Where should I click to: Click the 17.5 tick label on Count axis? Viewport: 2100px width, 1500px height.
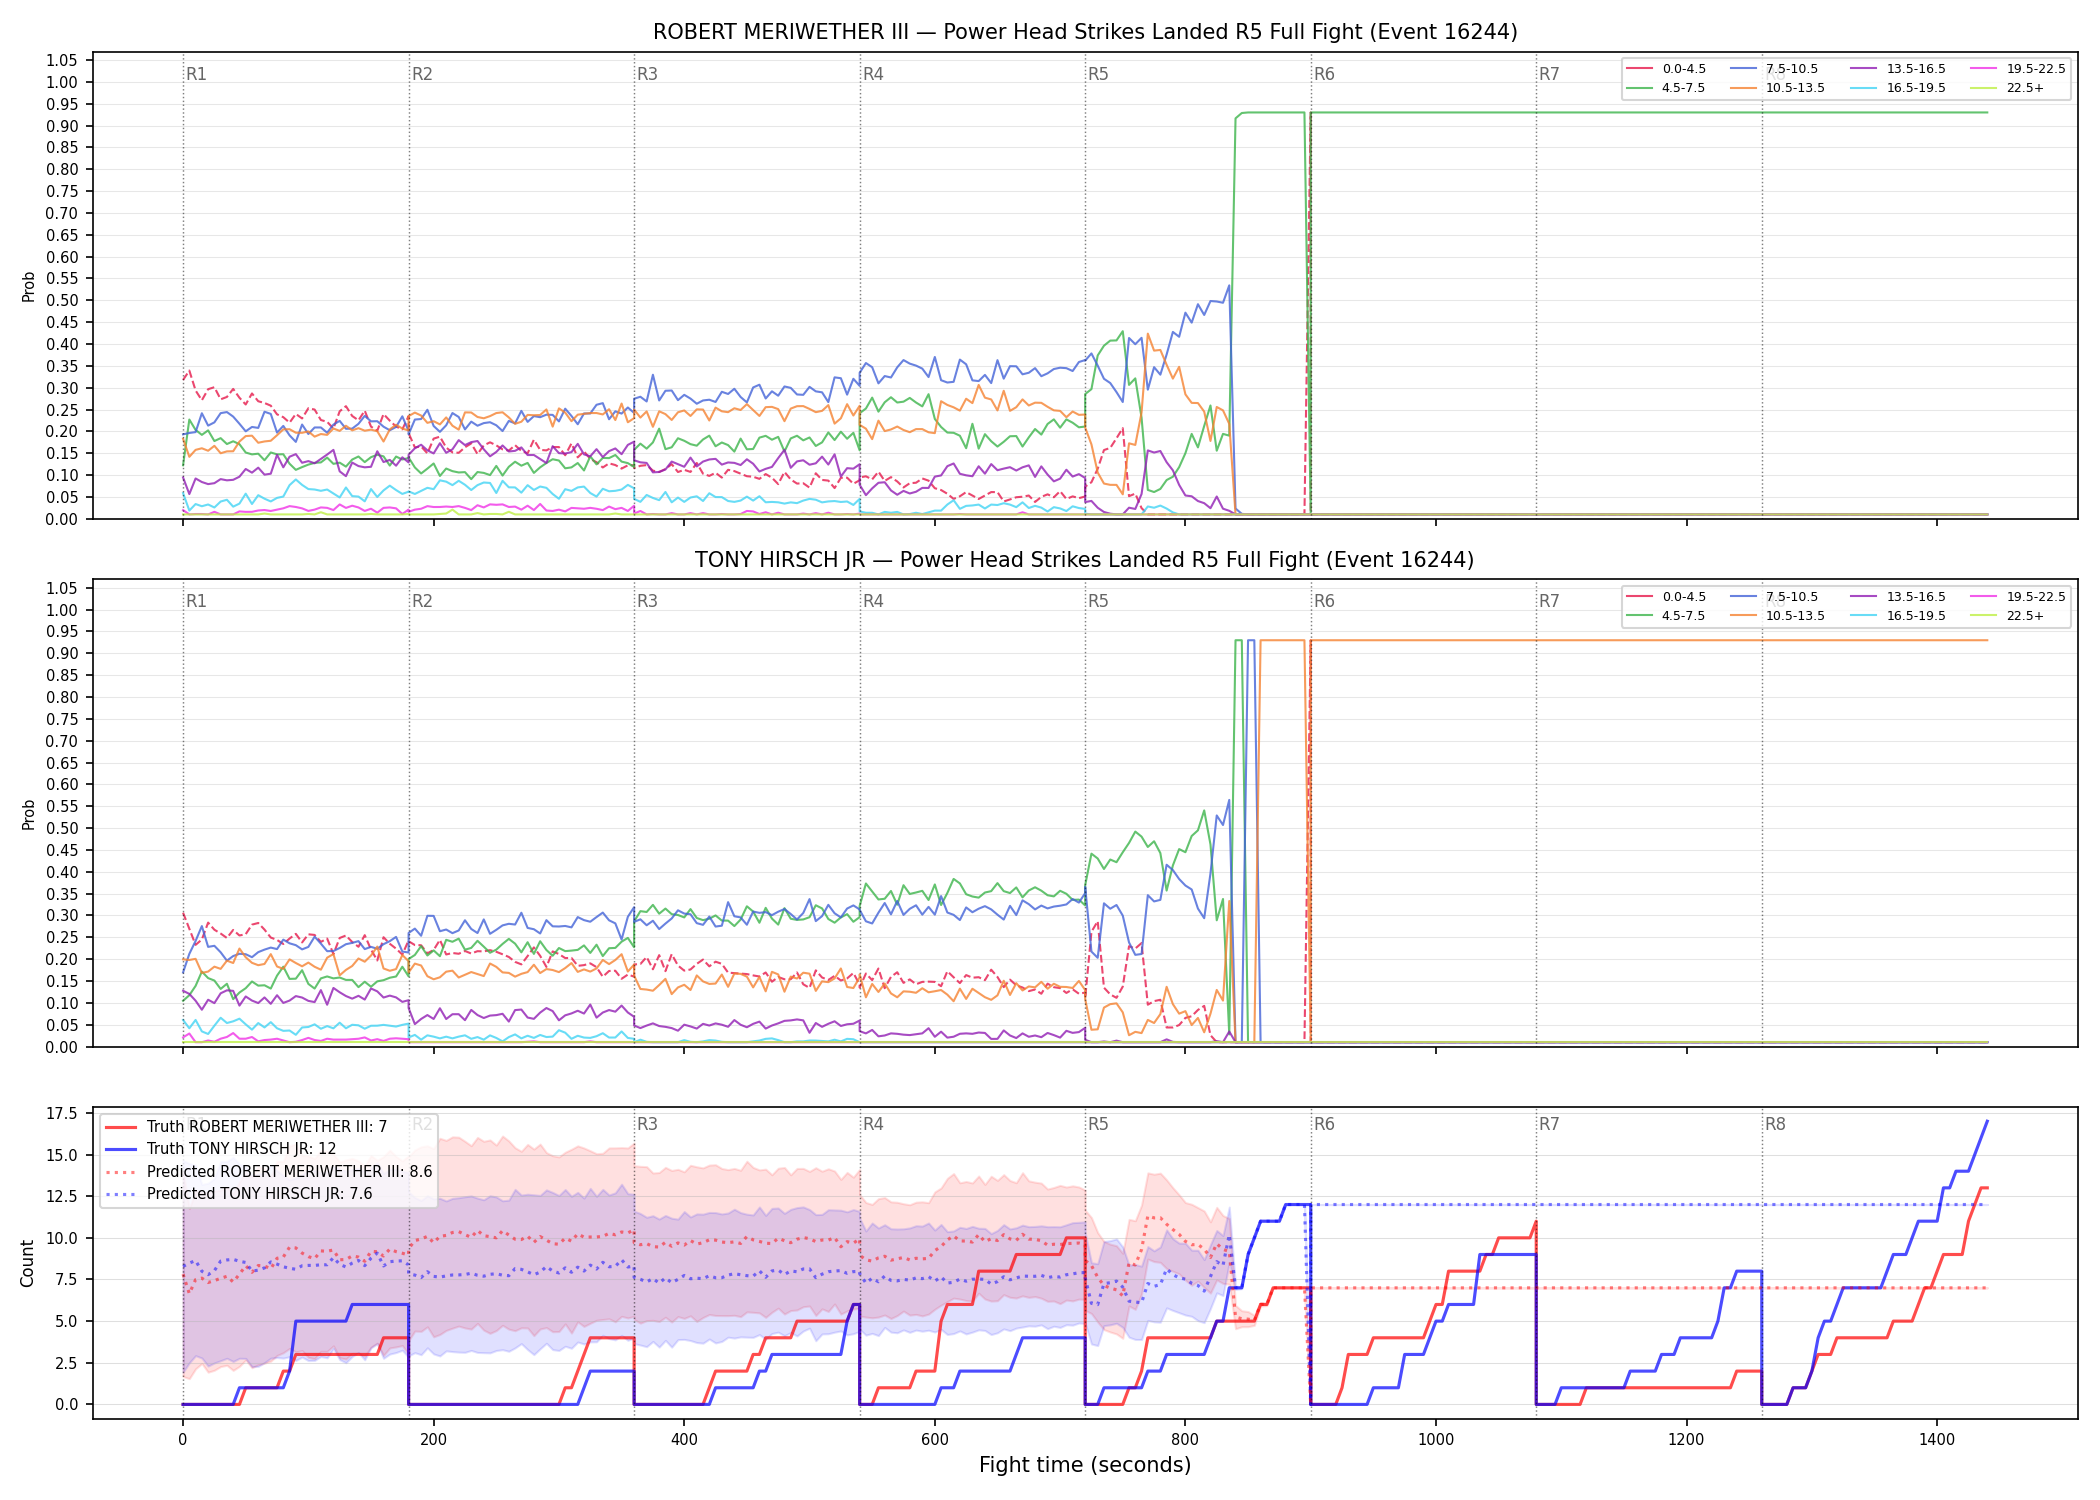(62, 1114)
